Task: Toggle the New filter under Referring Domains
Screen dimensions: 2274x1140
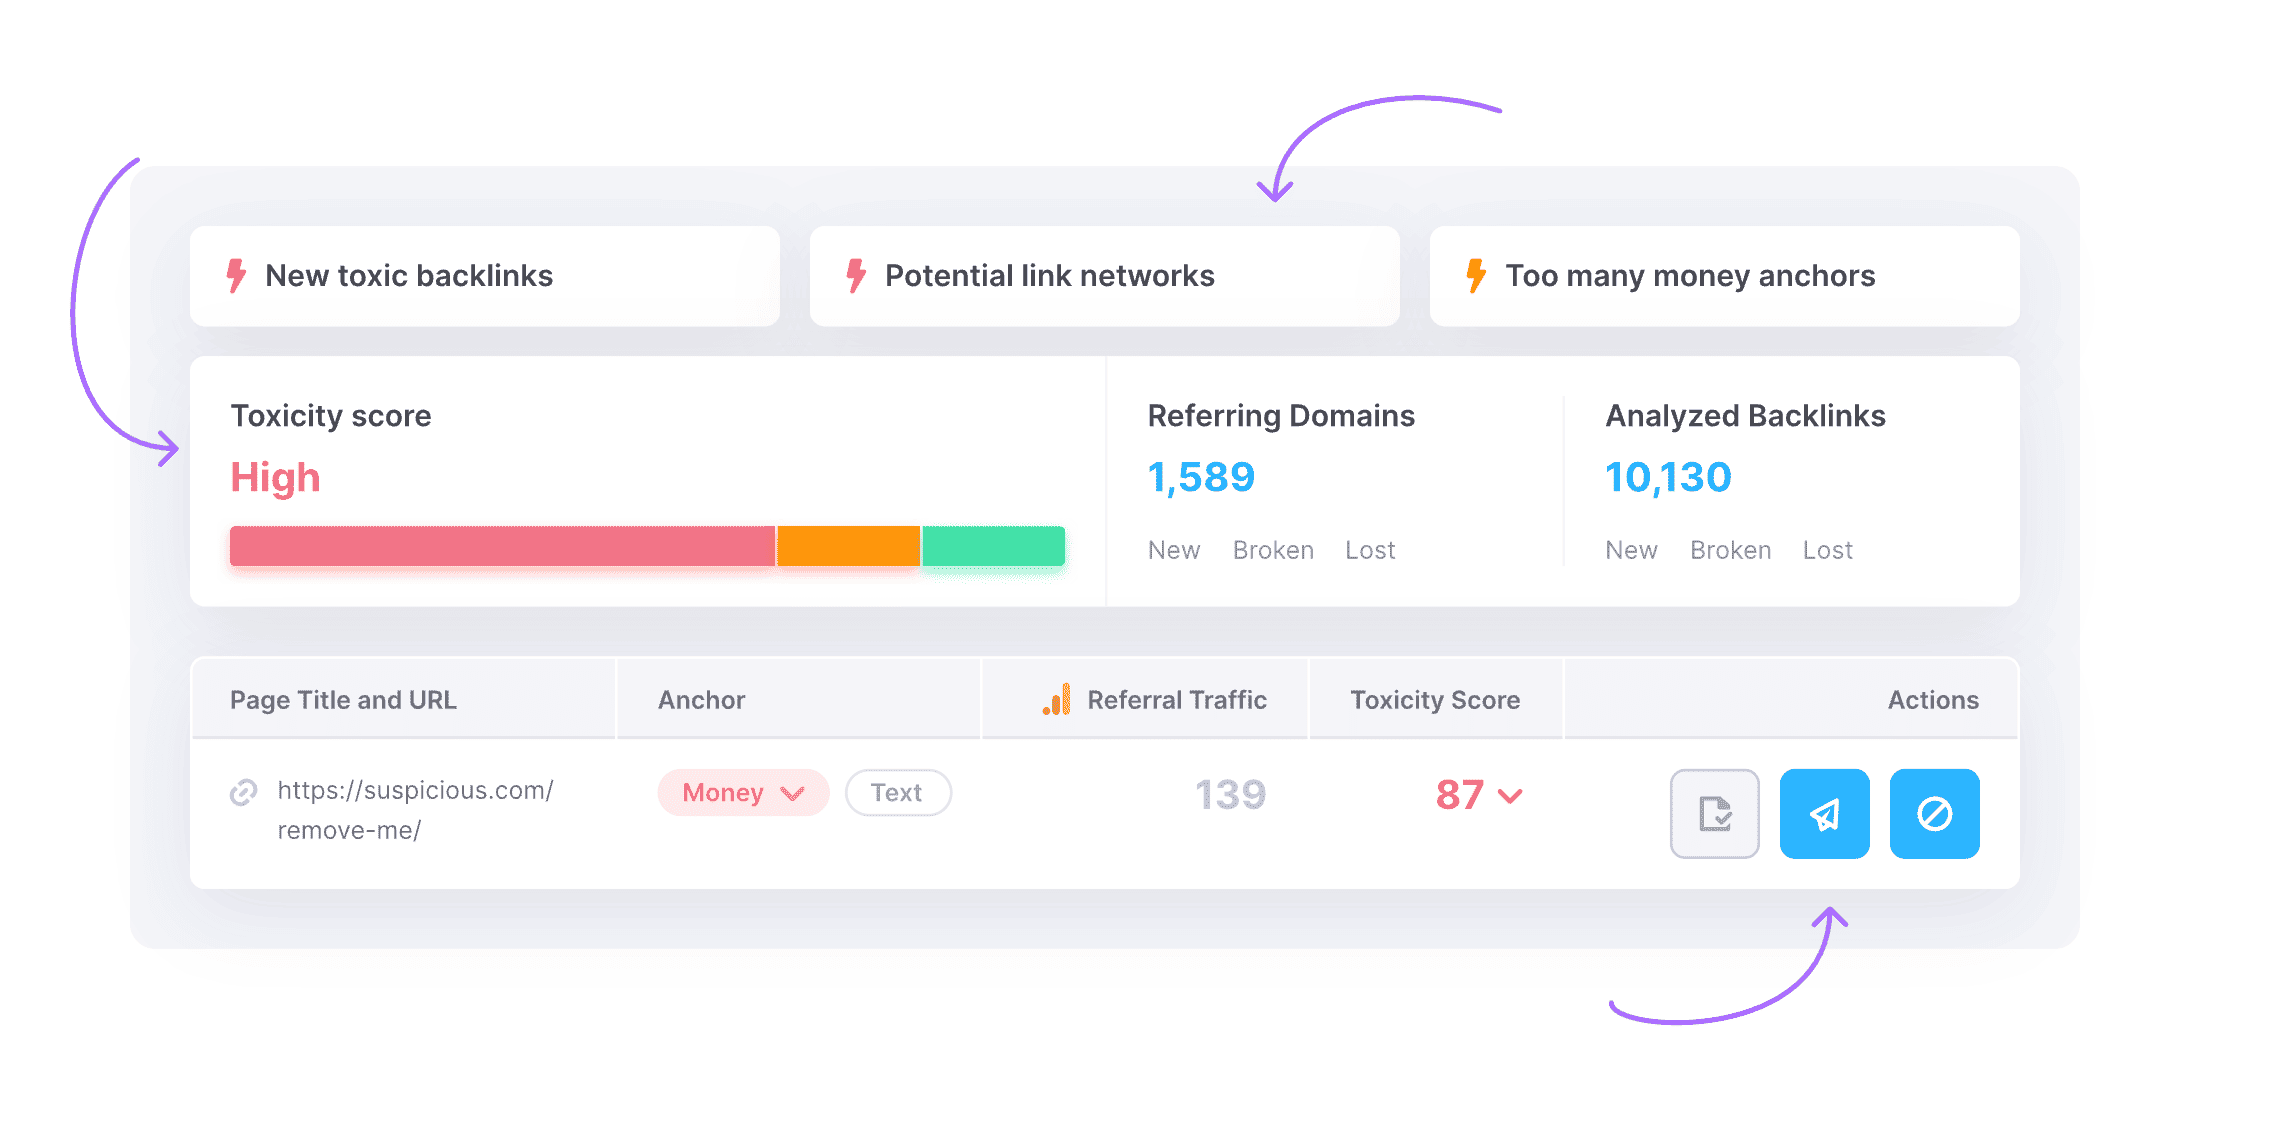Action: coord(1174,549)
